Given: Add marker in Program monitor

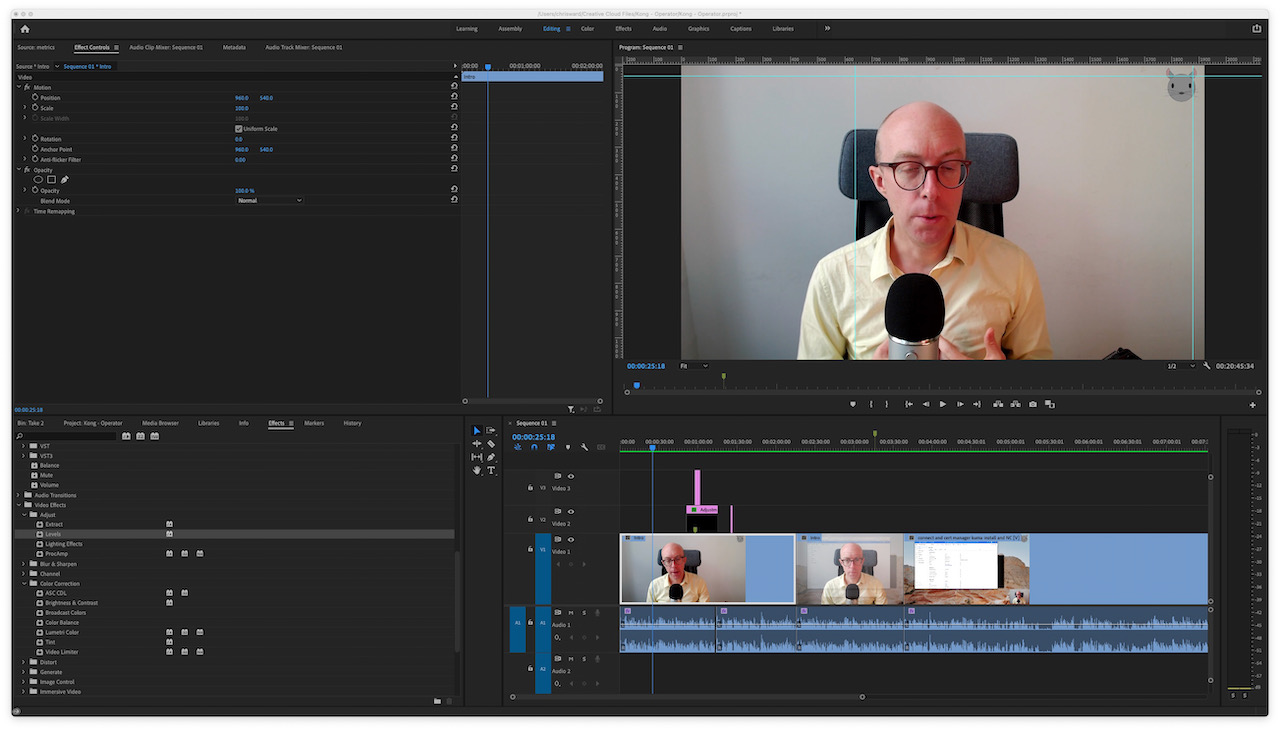Looking at the screenshot, I should 853,404.
